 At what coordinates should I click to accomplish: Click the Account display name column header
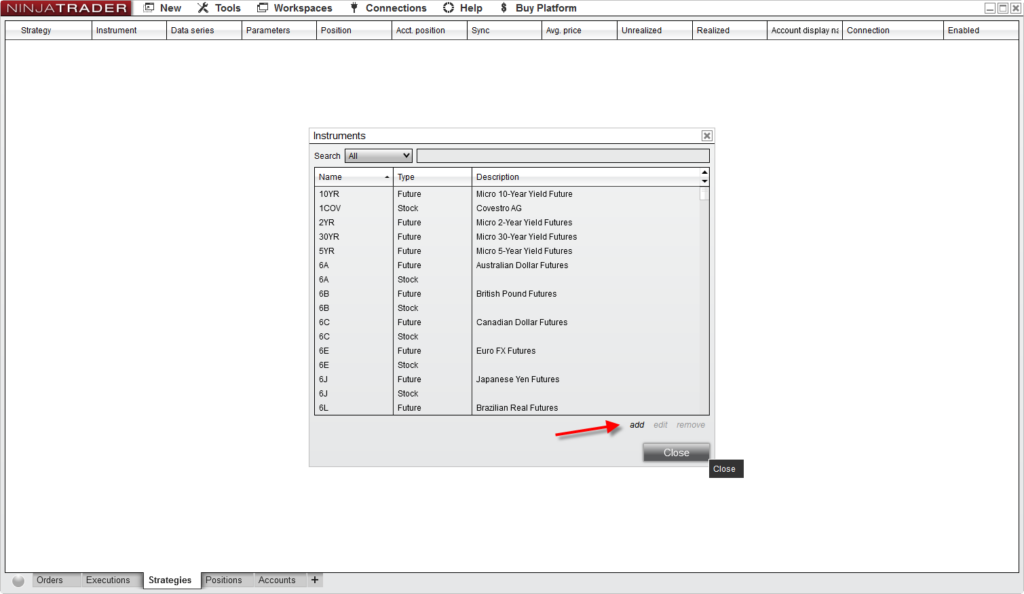[x=805, y=30]
